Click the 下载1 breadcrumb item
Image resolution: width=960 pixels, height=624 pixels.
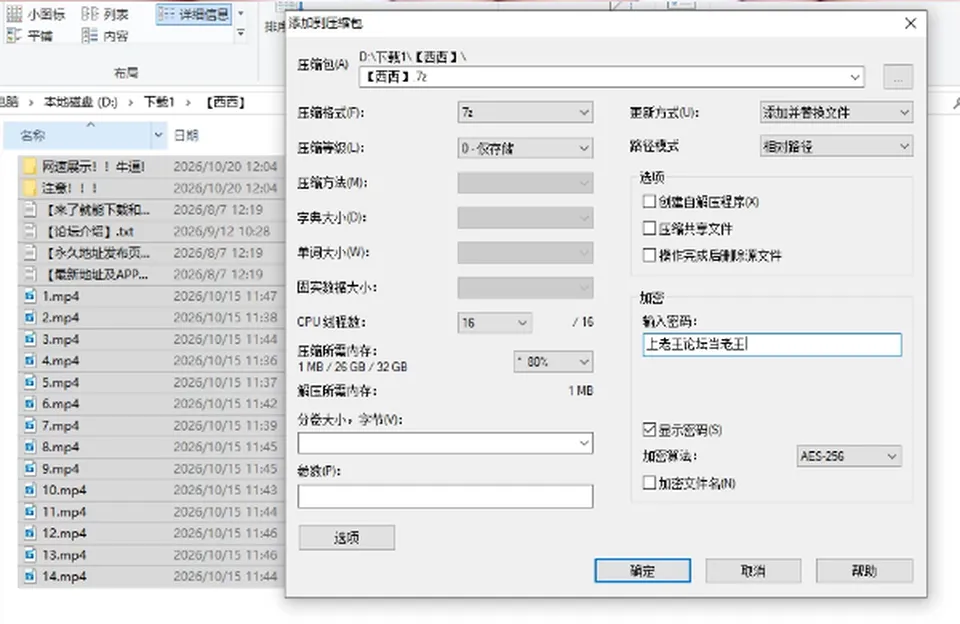pyautogui.click(x=159, y=102)
